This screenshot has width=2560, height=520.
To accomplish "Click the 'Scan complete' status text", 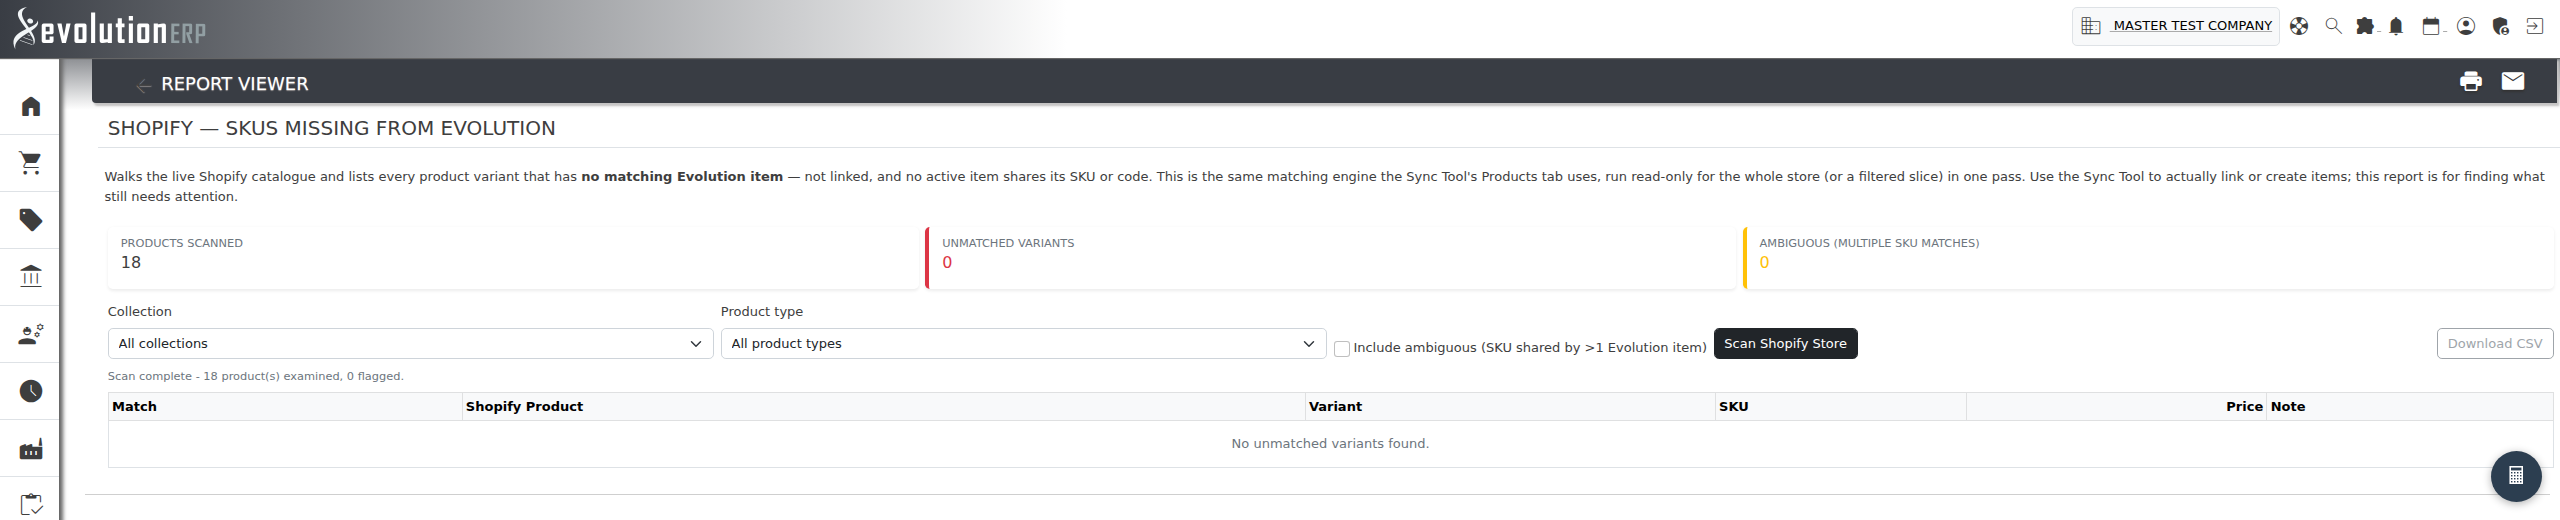I will pyautogui.click(x=255, y=376).
